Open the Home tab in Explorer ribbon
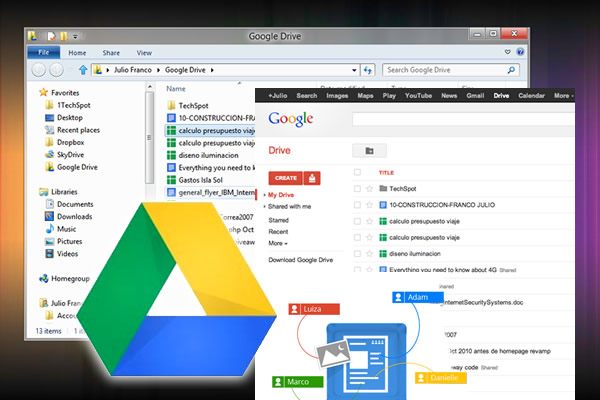The width and height of the screenshot is (600, 400). point(77,53)
